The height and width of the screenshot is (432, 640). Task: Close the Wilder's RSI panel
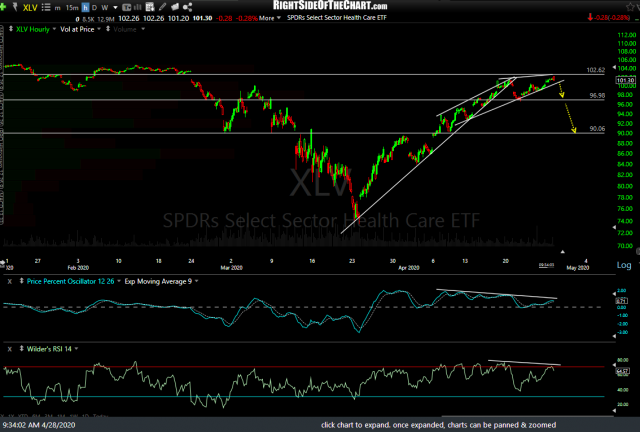(x=10, y=348)
